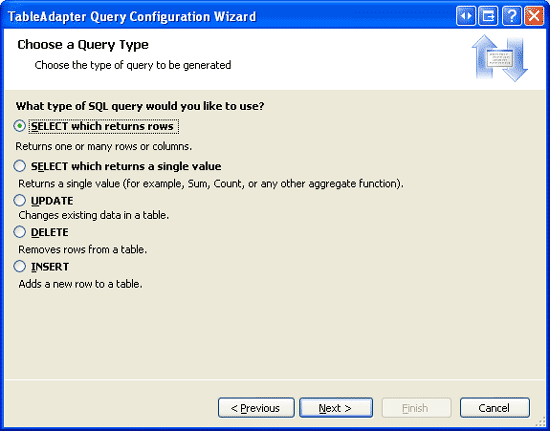The height and width of the screenshot is (431, 550).
Task: Click the left-right arrows title bar icon
Action: click(466, 16)
